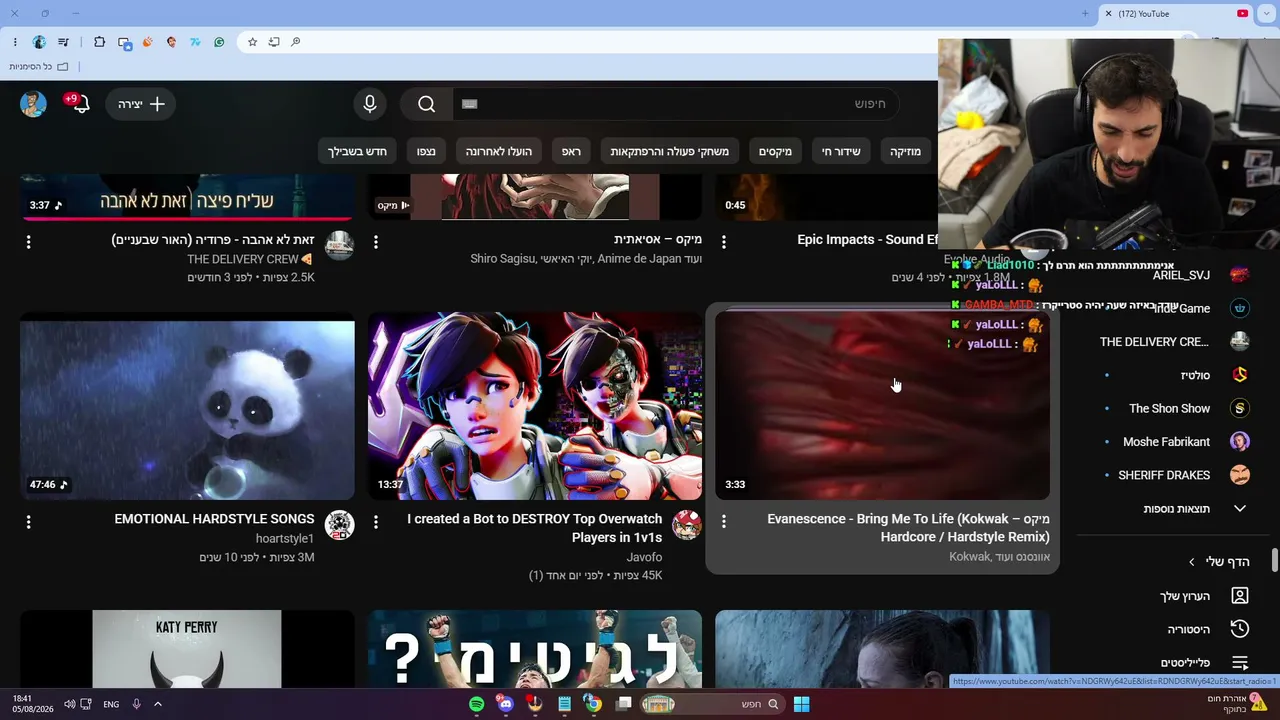Image resolution: width=1280 pixels, height=720 pixels.
Task: Open hoartstyle1 channel avatar
Action: [x=339, y=525]
